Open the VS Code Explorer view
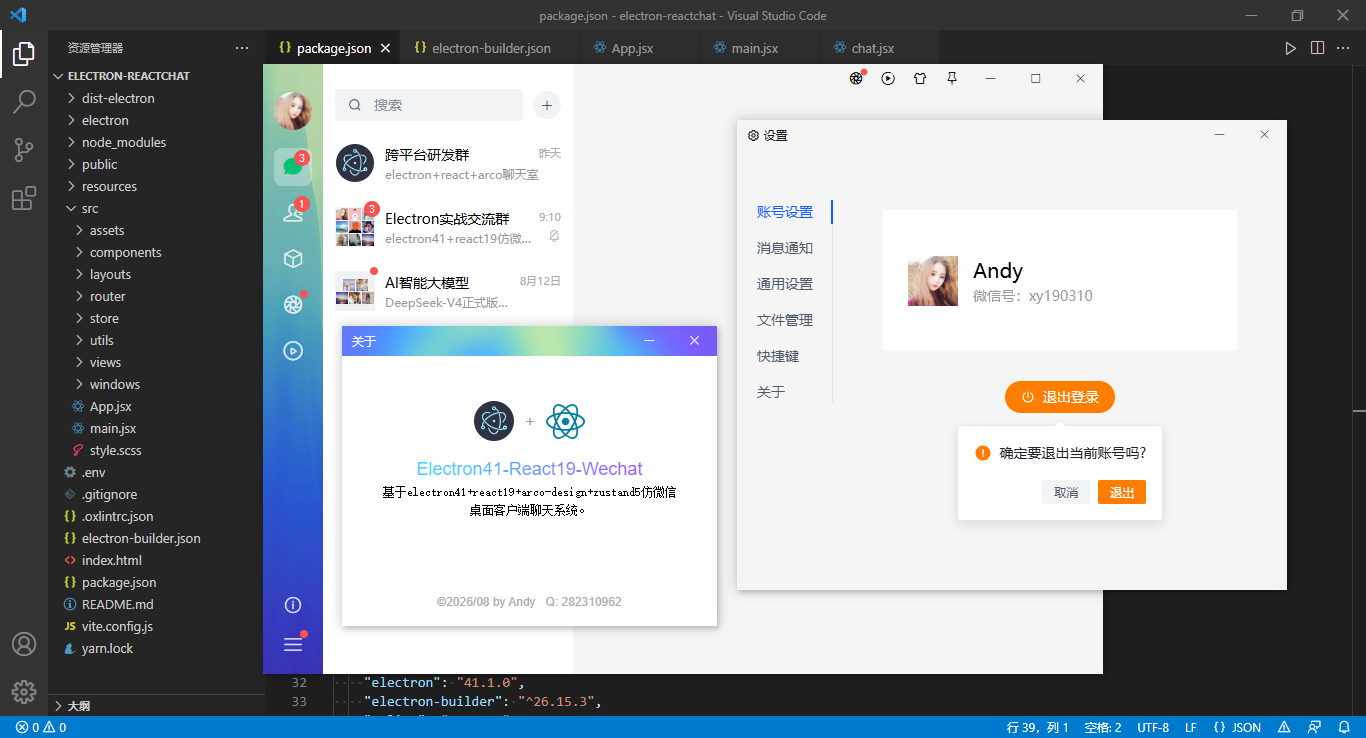Screen dimensions: 1366x738 pyautogui.click(x=24, y=54)
